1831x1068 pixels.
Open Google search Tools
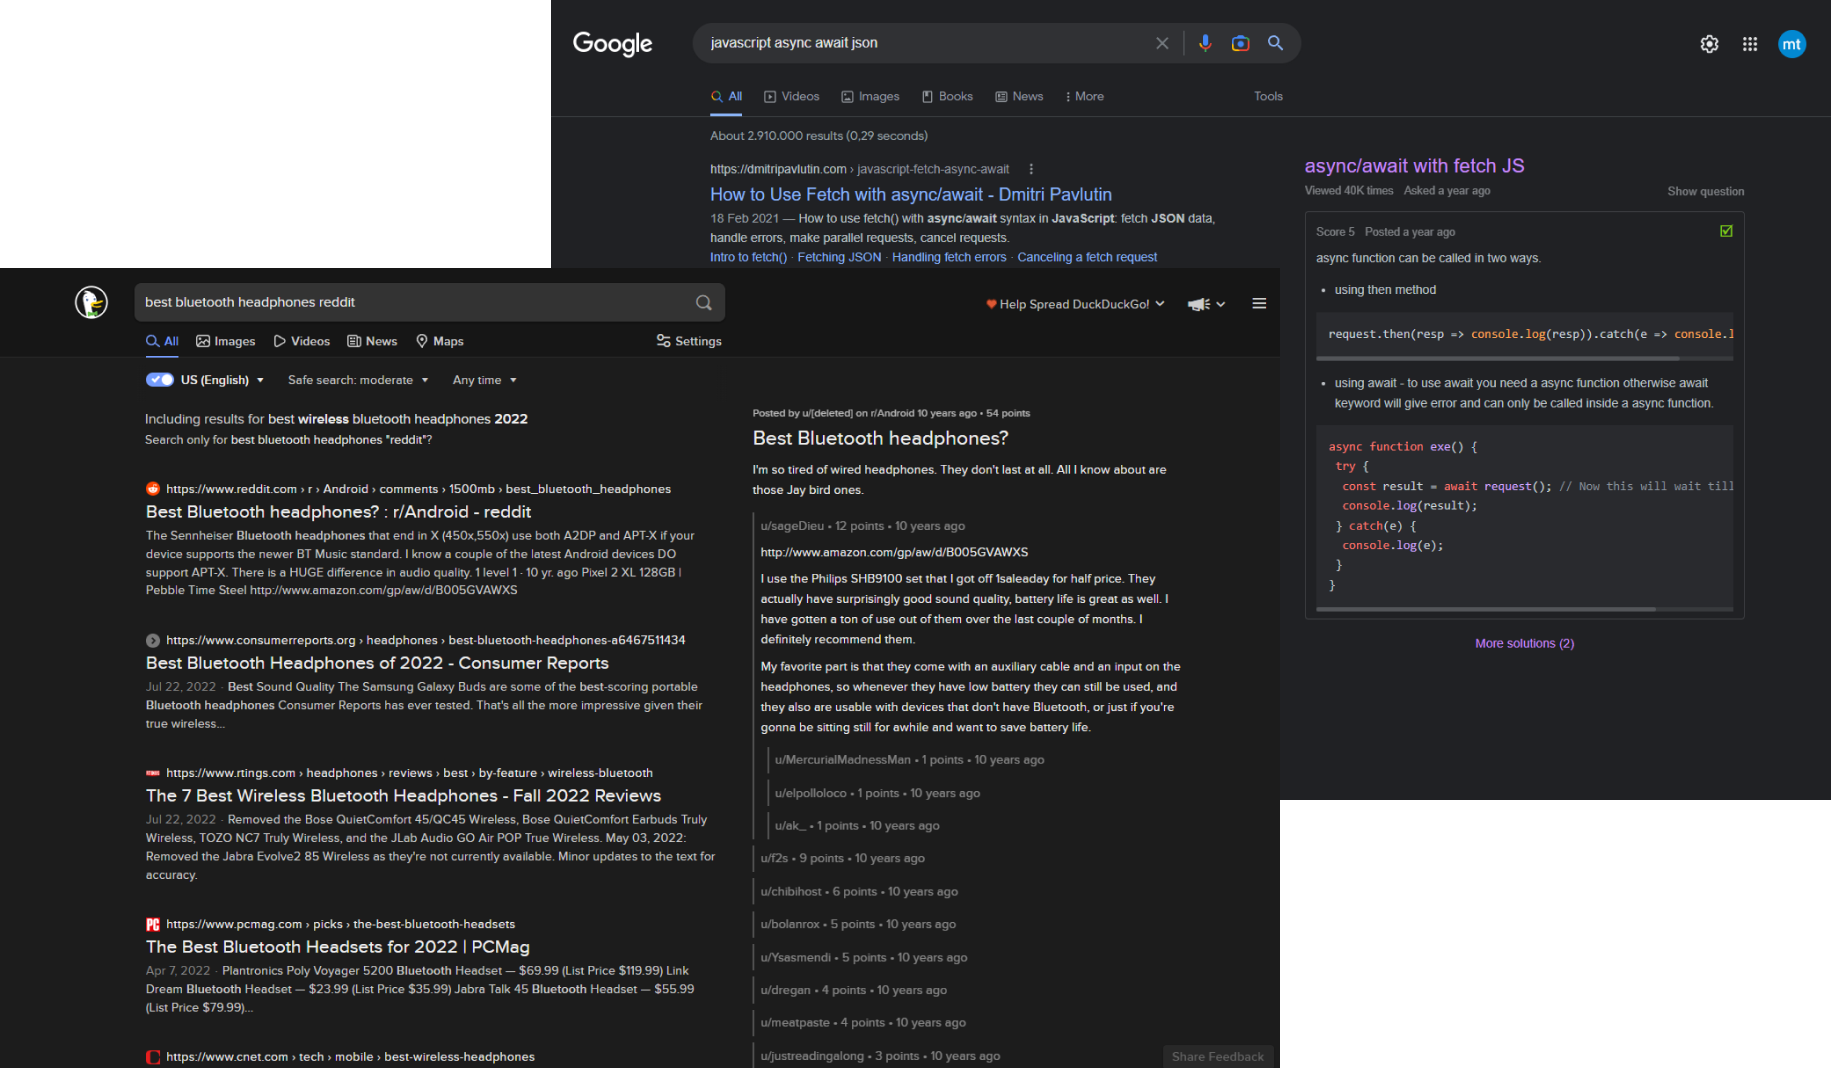pyautogui.click(x=1268, y=96)
